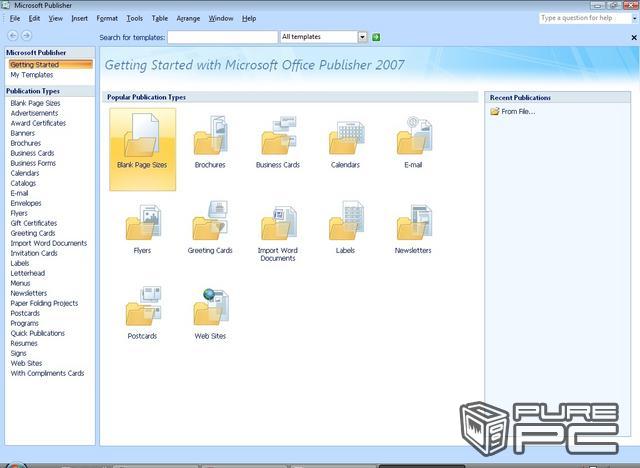Open the File menu

coord(15,18)
